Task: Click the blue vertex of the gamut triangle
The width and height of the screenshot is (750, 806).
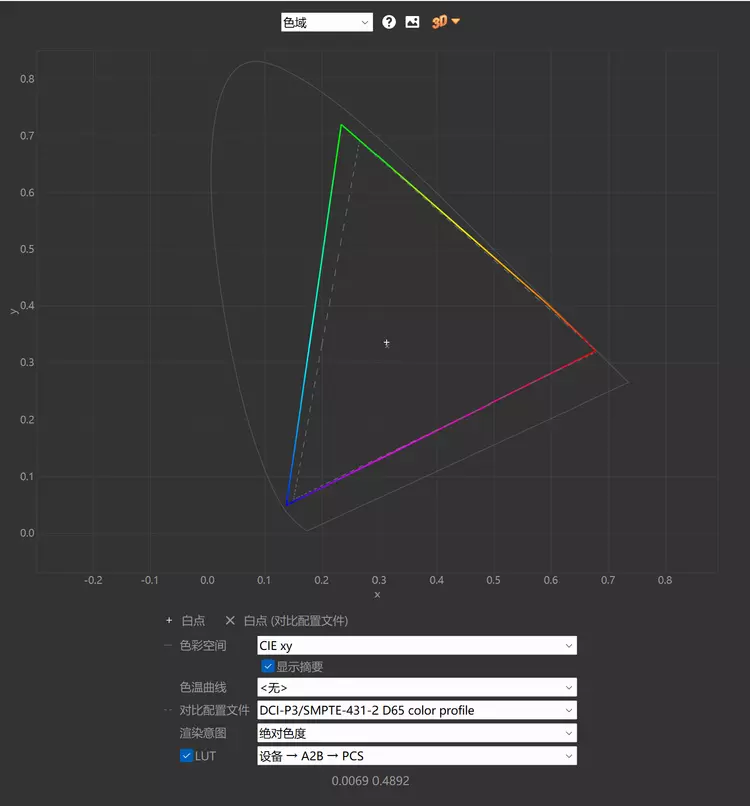Action: tap(287, 504)
